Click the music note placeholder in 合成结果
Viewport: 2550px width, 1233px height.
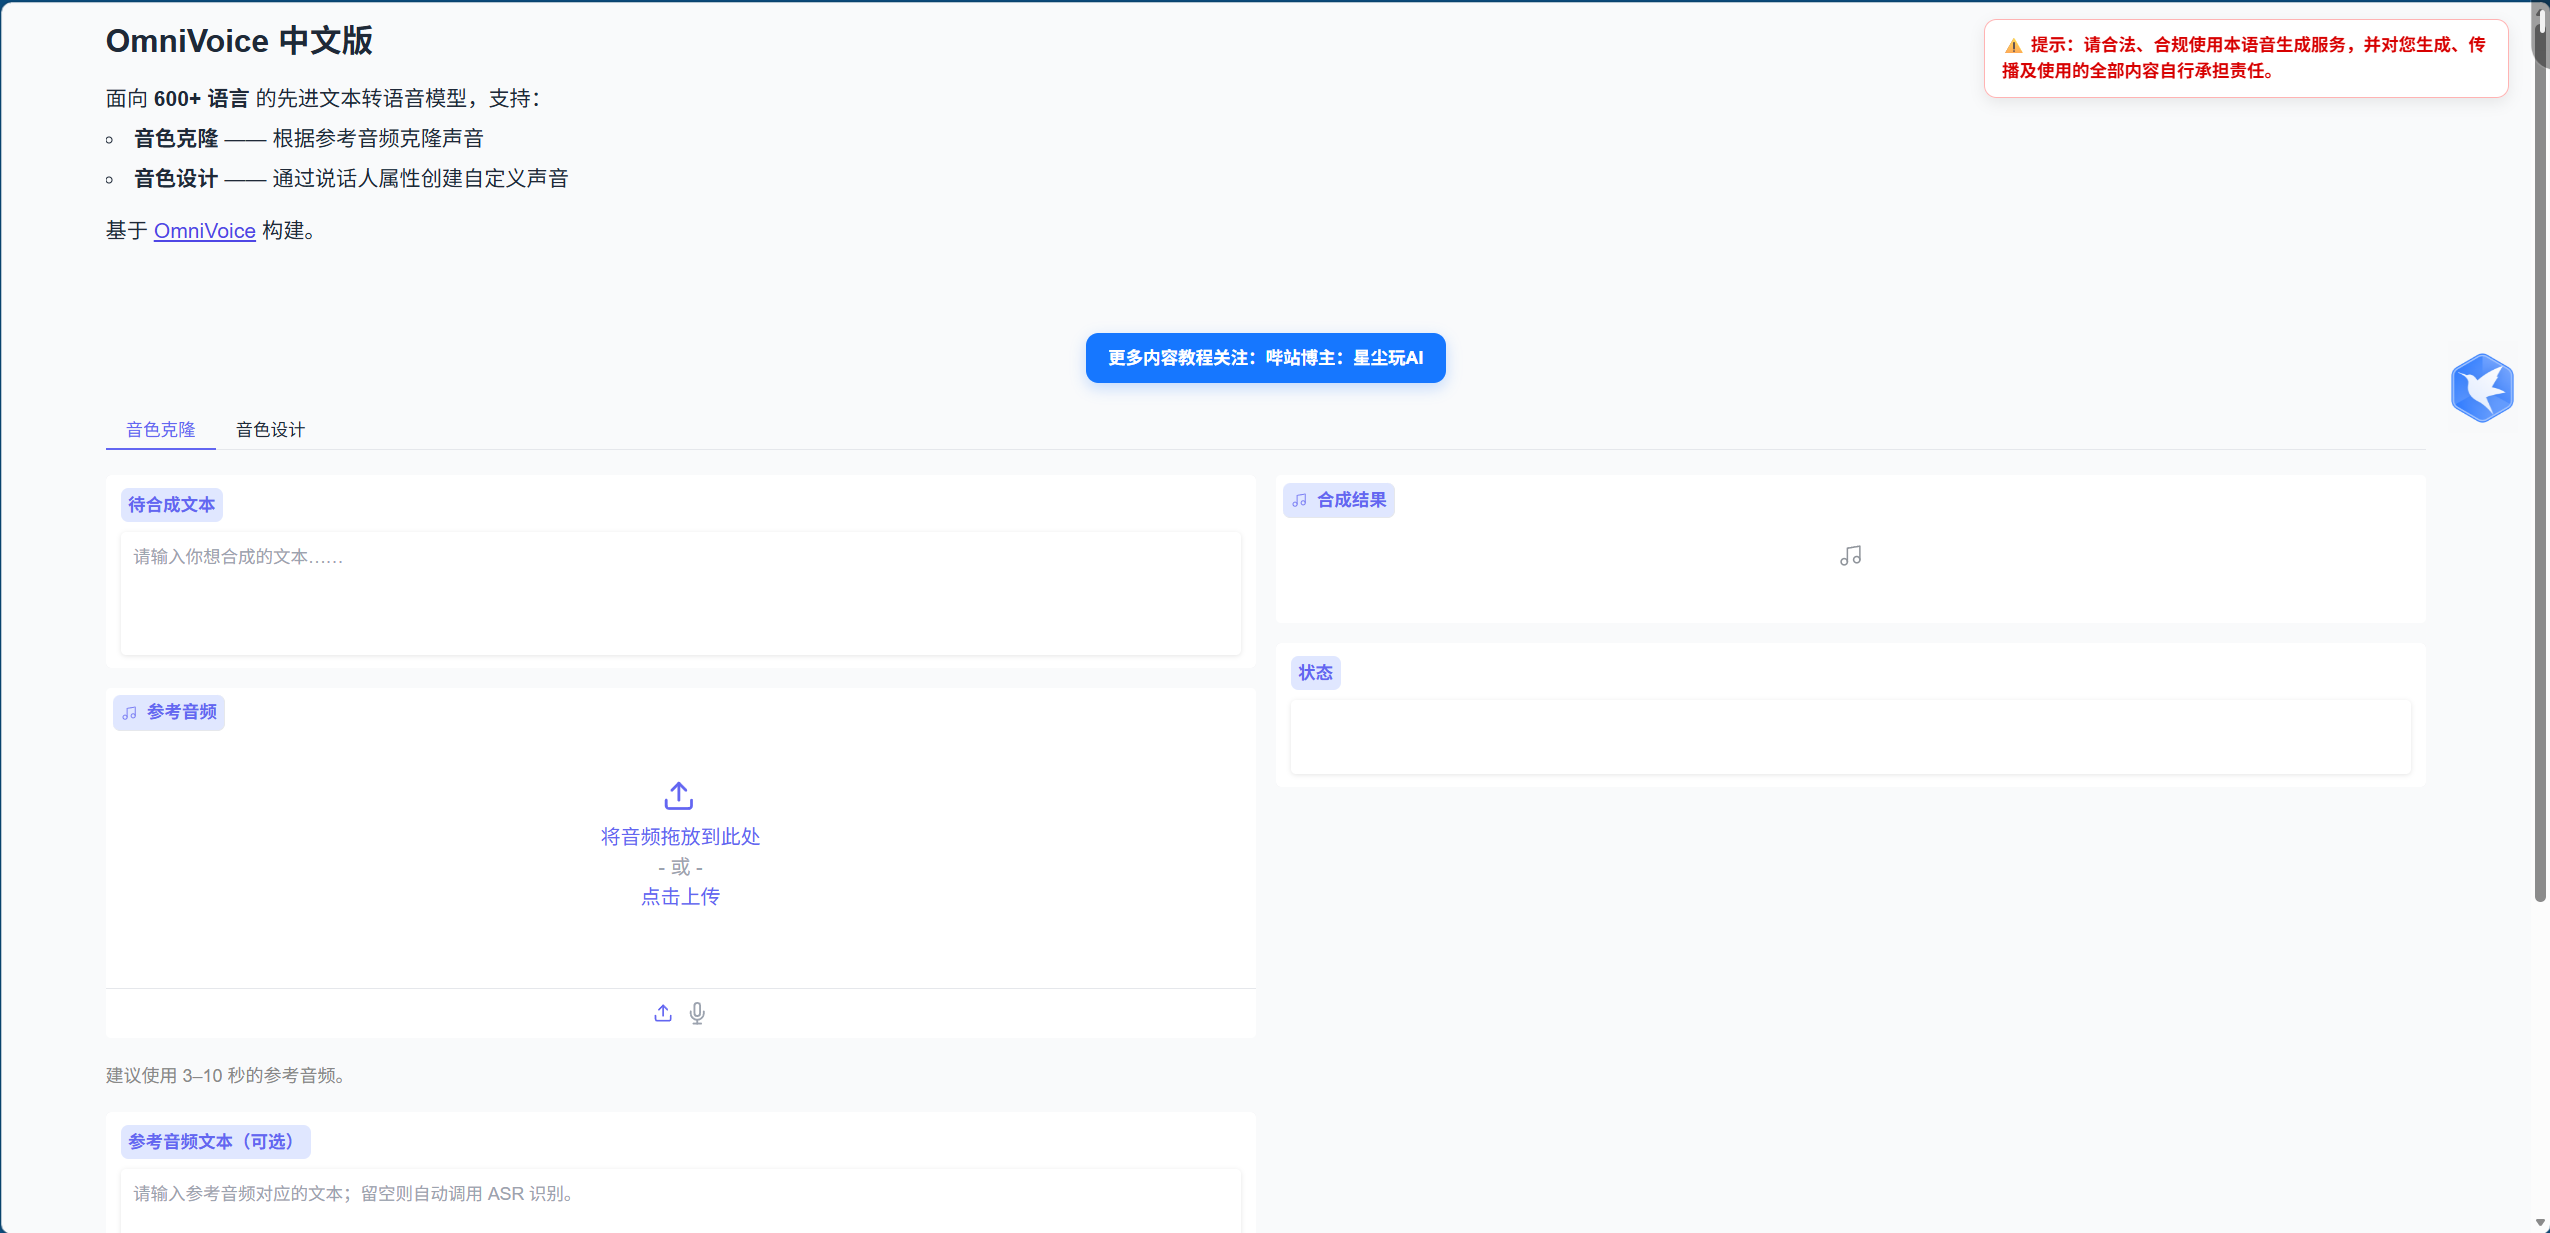click(1851, 556)
